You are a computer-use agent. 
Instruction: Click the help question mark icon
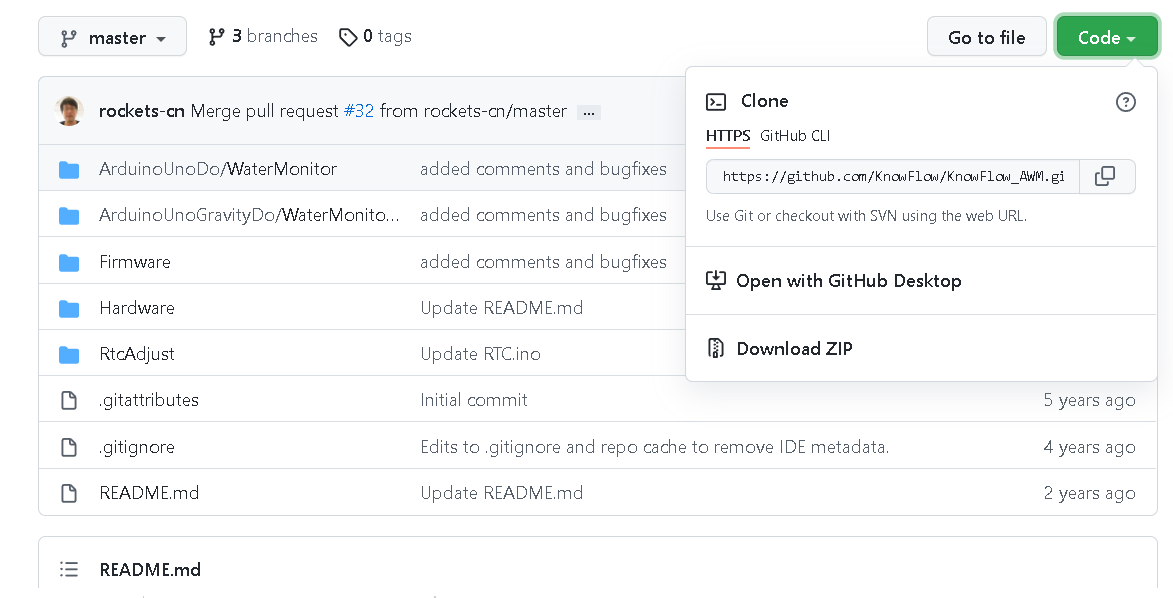click(x=1126, y=102)
